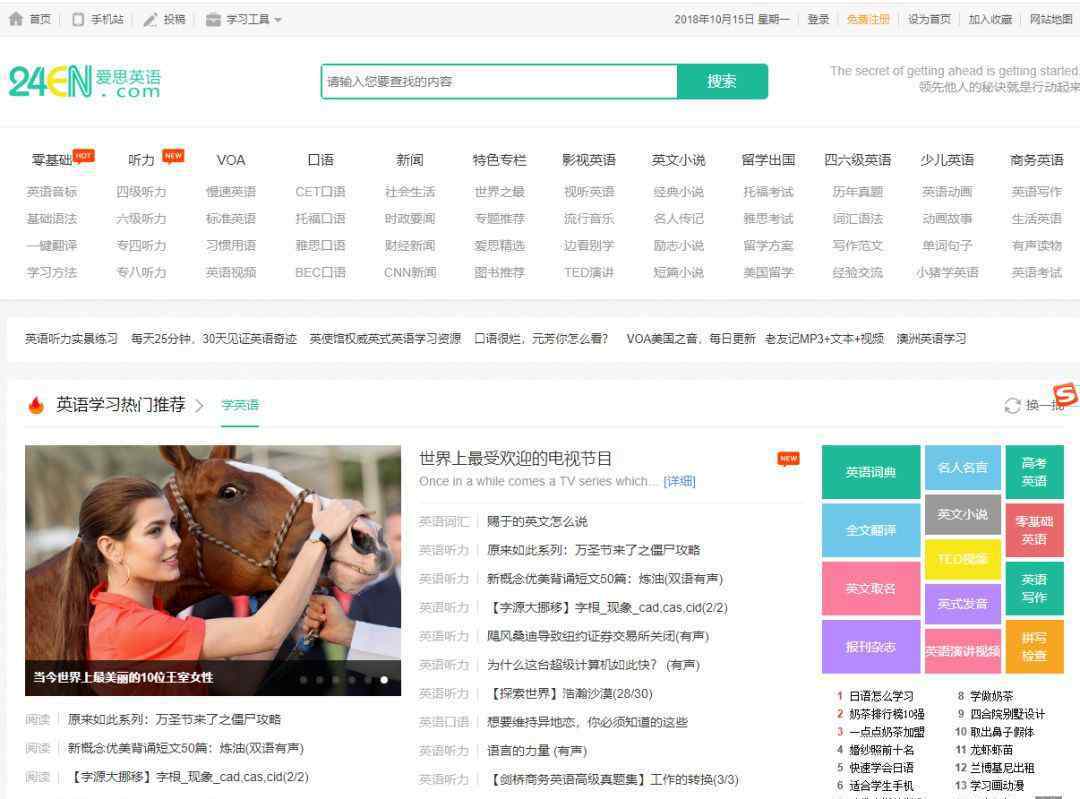Click the orange 免费注册 link
The width and height of the screenshot is (1080, 799).
point(867,19)
